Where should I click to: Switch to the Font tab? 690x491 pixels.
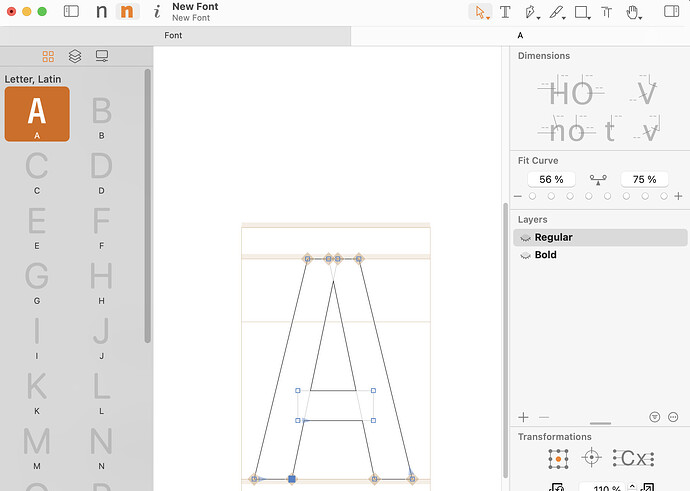pyautogui.click(x=173, y=36)
